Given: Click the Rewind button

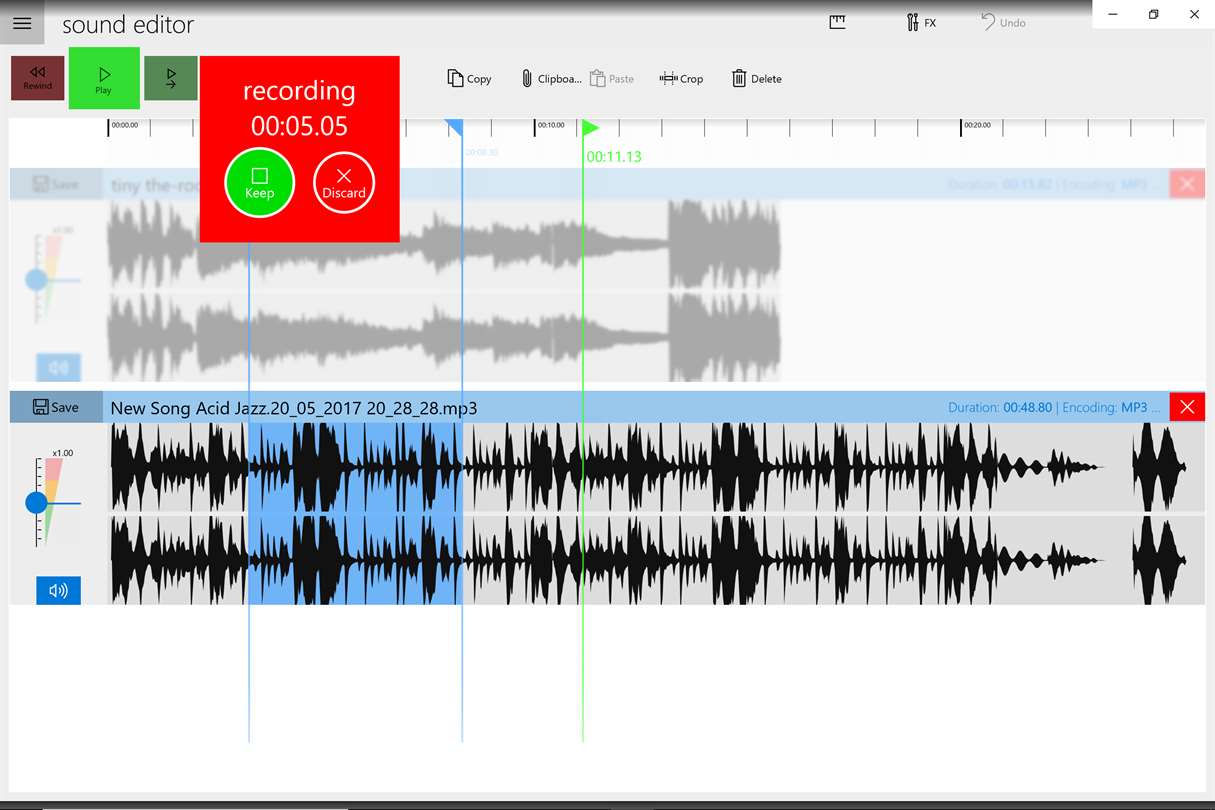Looking at the screenshot, I should point(38,78).
